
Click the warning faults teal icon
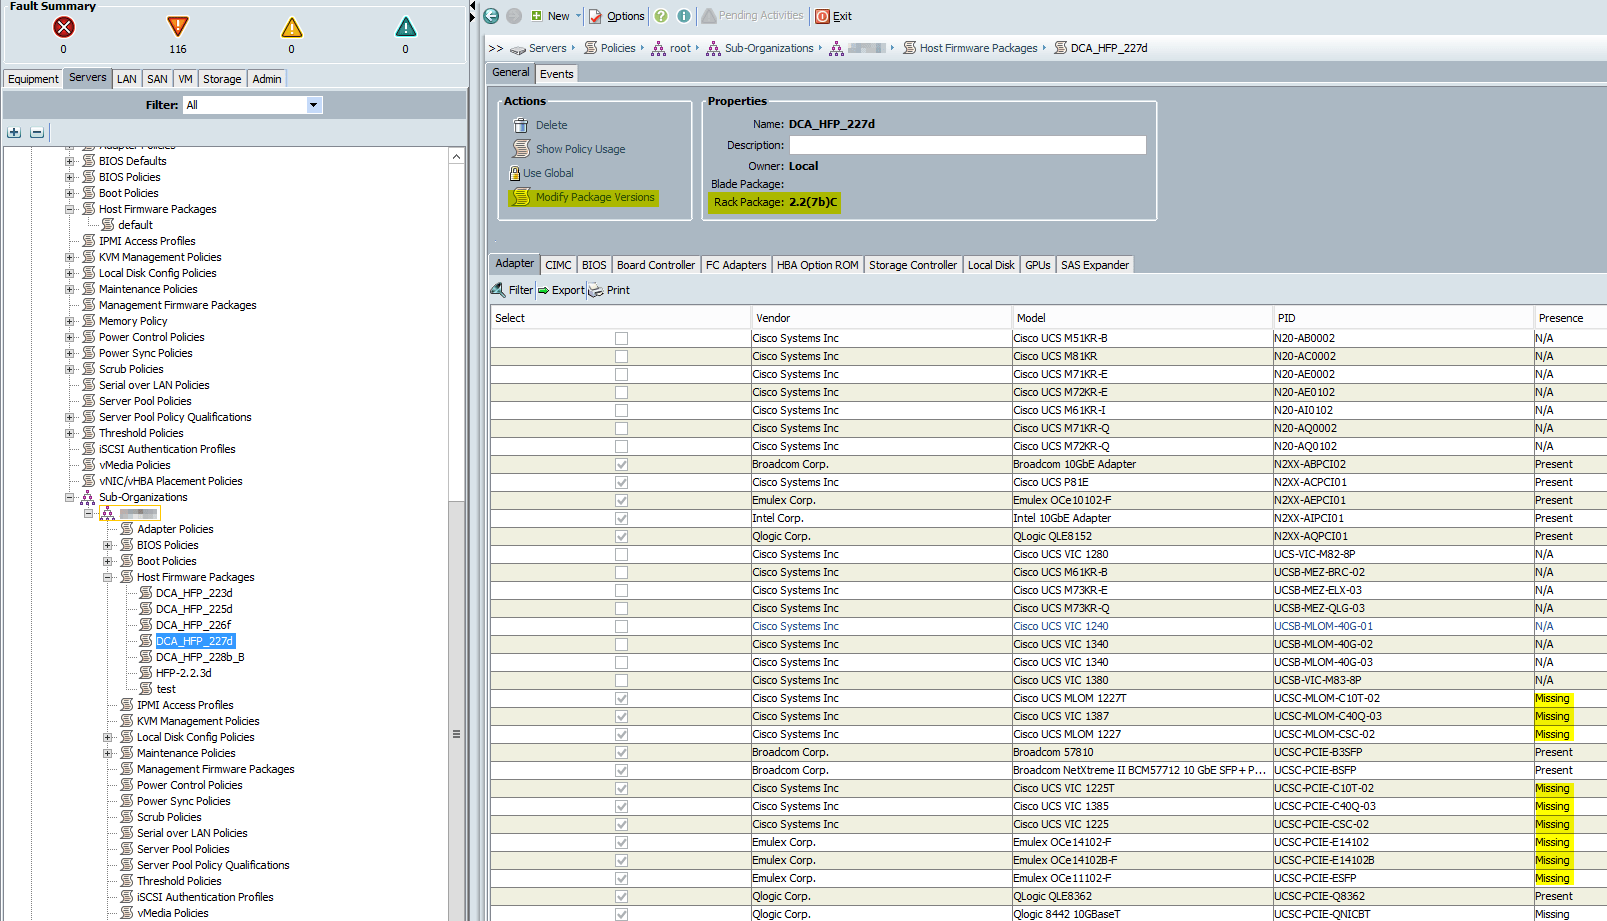[x=406, y=27]
